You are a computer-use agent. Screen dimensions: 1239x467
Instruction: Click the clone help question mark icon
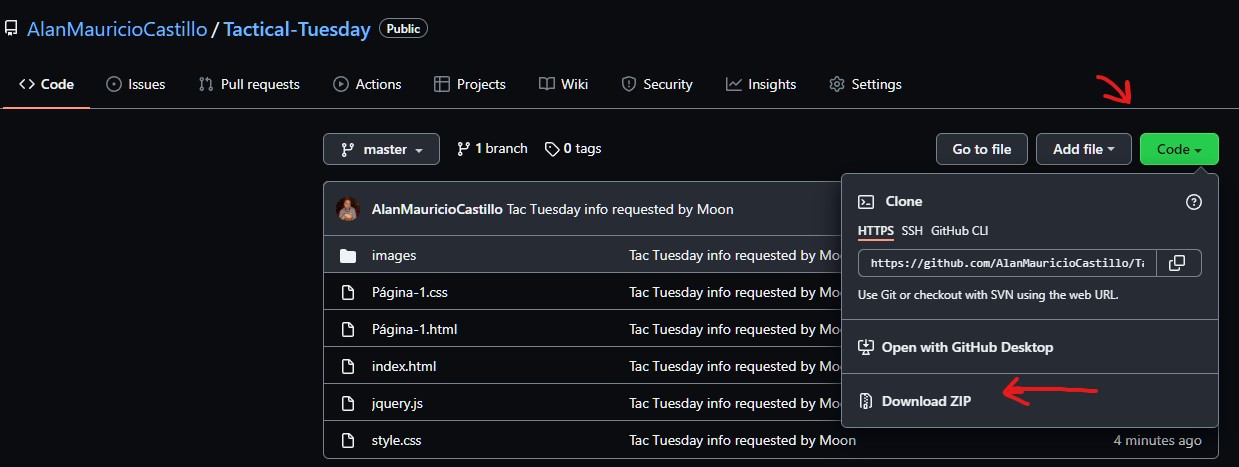pos(1193,202)
